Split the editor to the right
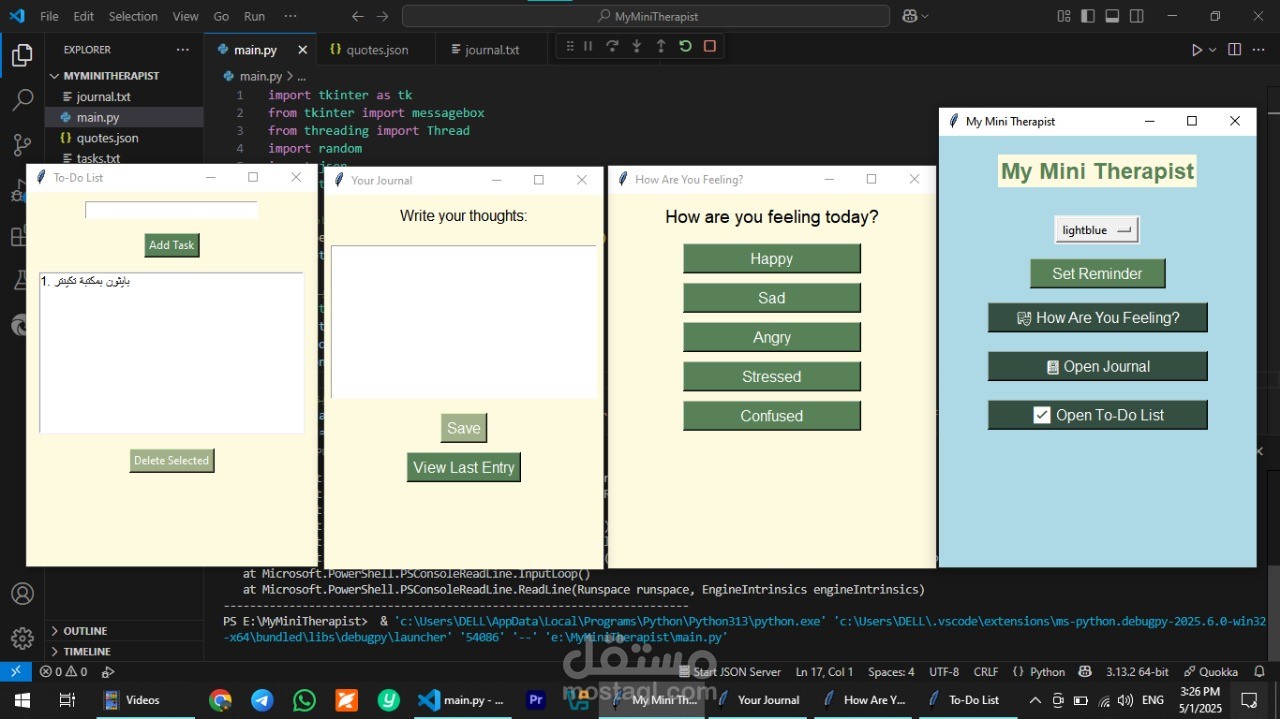This screenshot has width=1280, height=719. point(1234,50)
